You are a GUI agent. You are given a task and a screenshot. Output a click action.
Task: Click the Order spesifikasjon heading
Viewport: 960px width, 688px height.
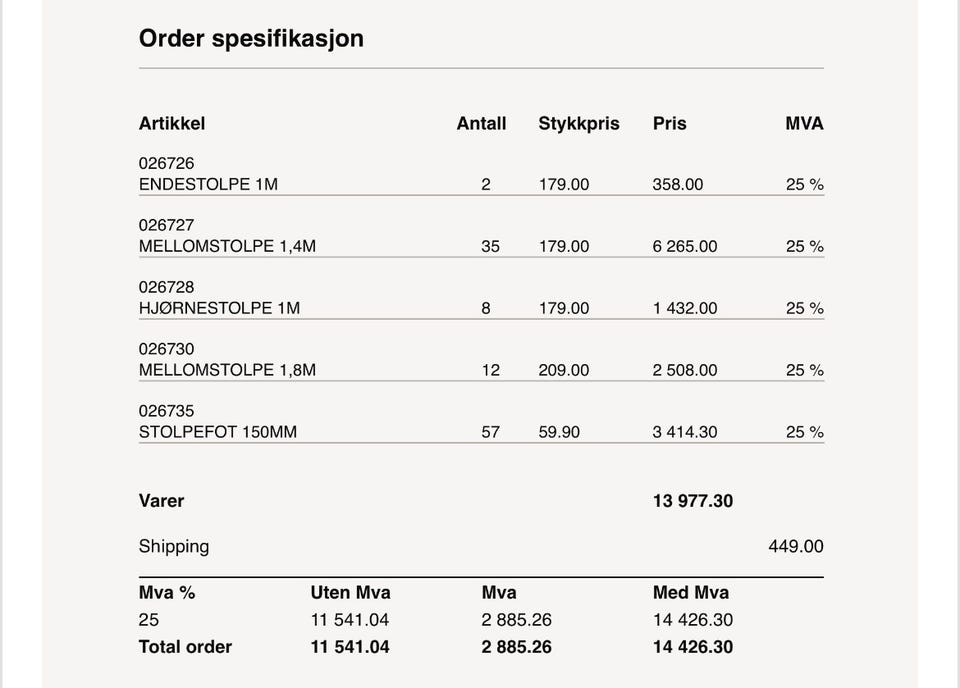point(251,39)
